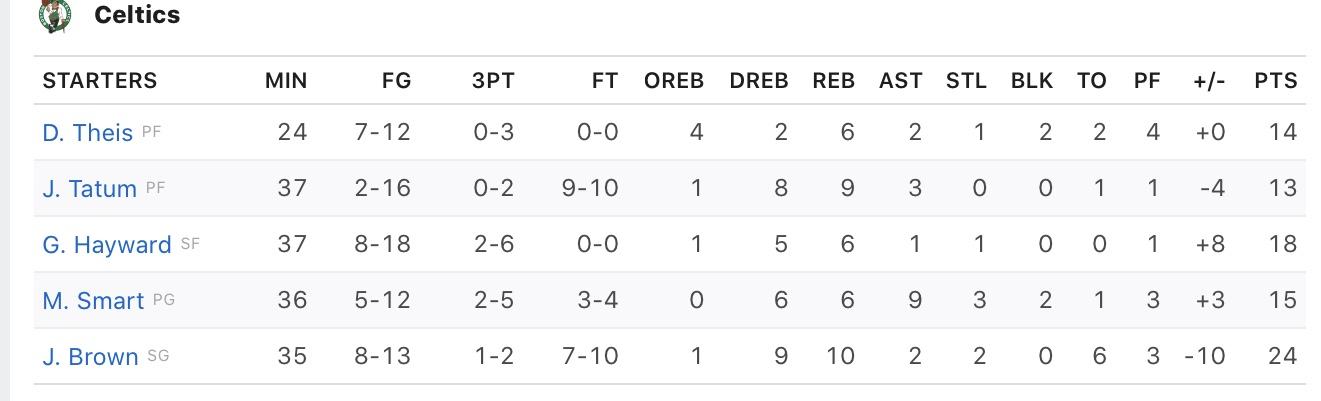Click the FG column header
The width and height of the screenshot is (1321, 401).
point(397,81)
